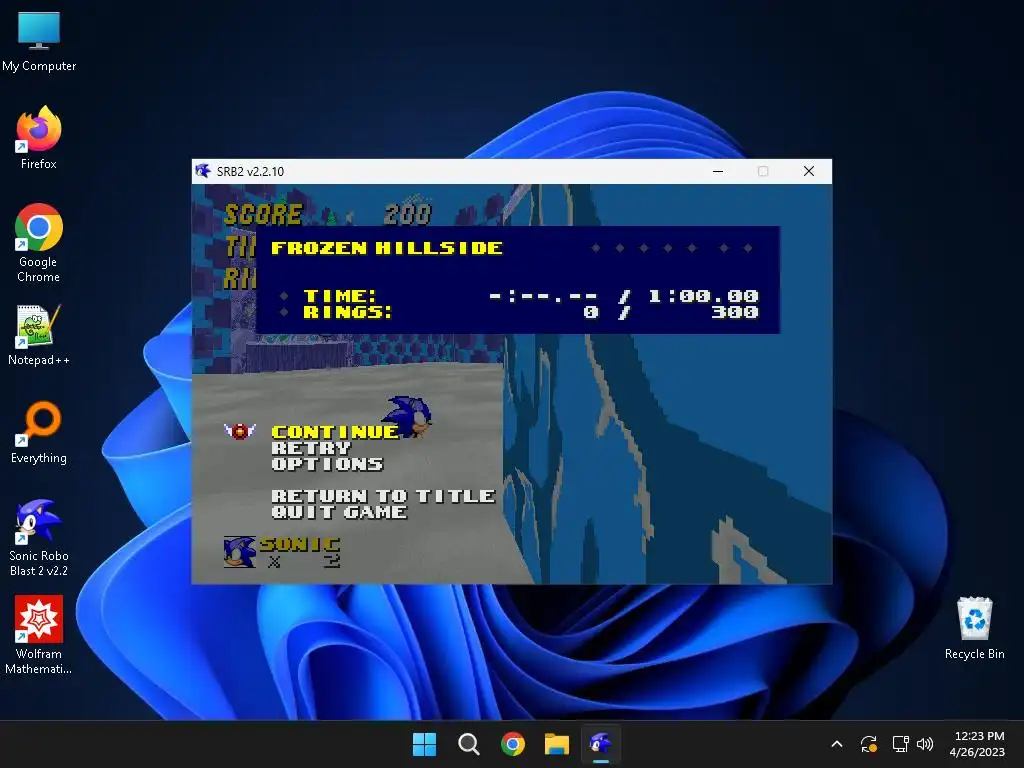Minimize the SRB2 window

point(718,171)
